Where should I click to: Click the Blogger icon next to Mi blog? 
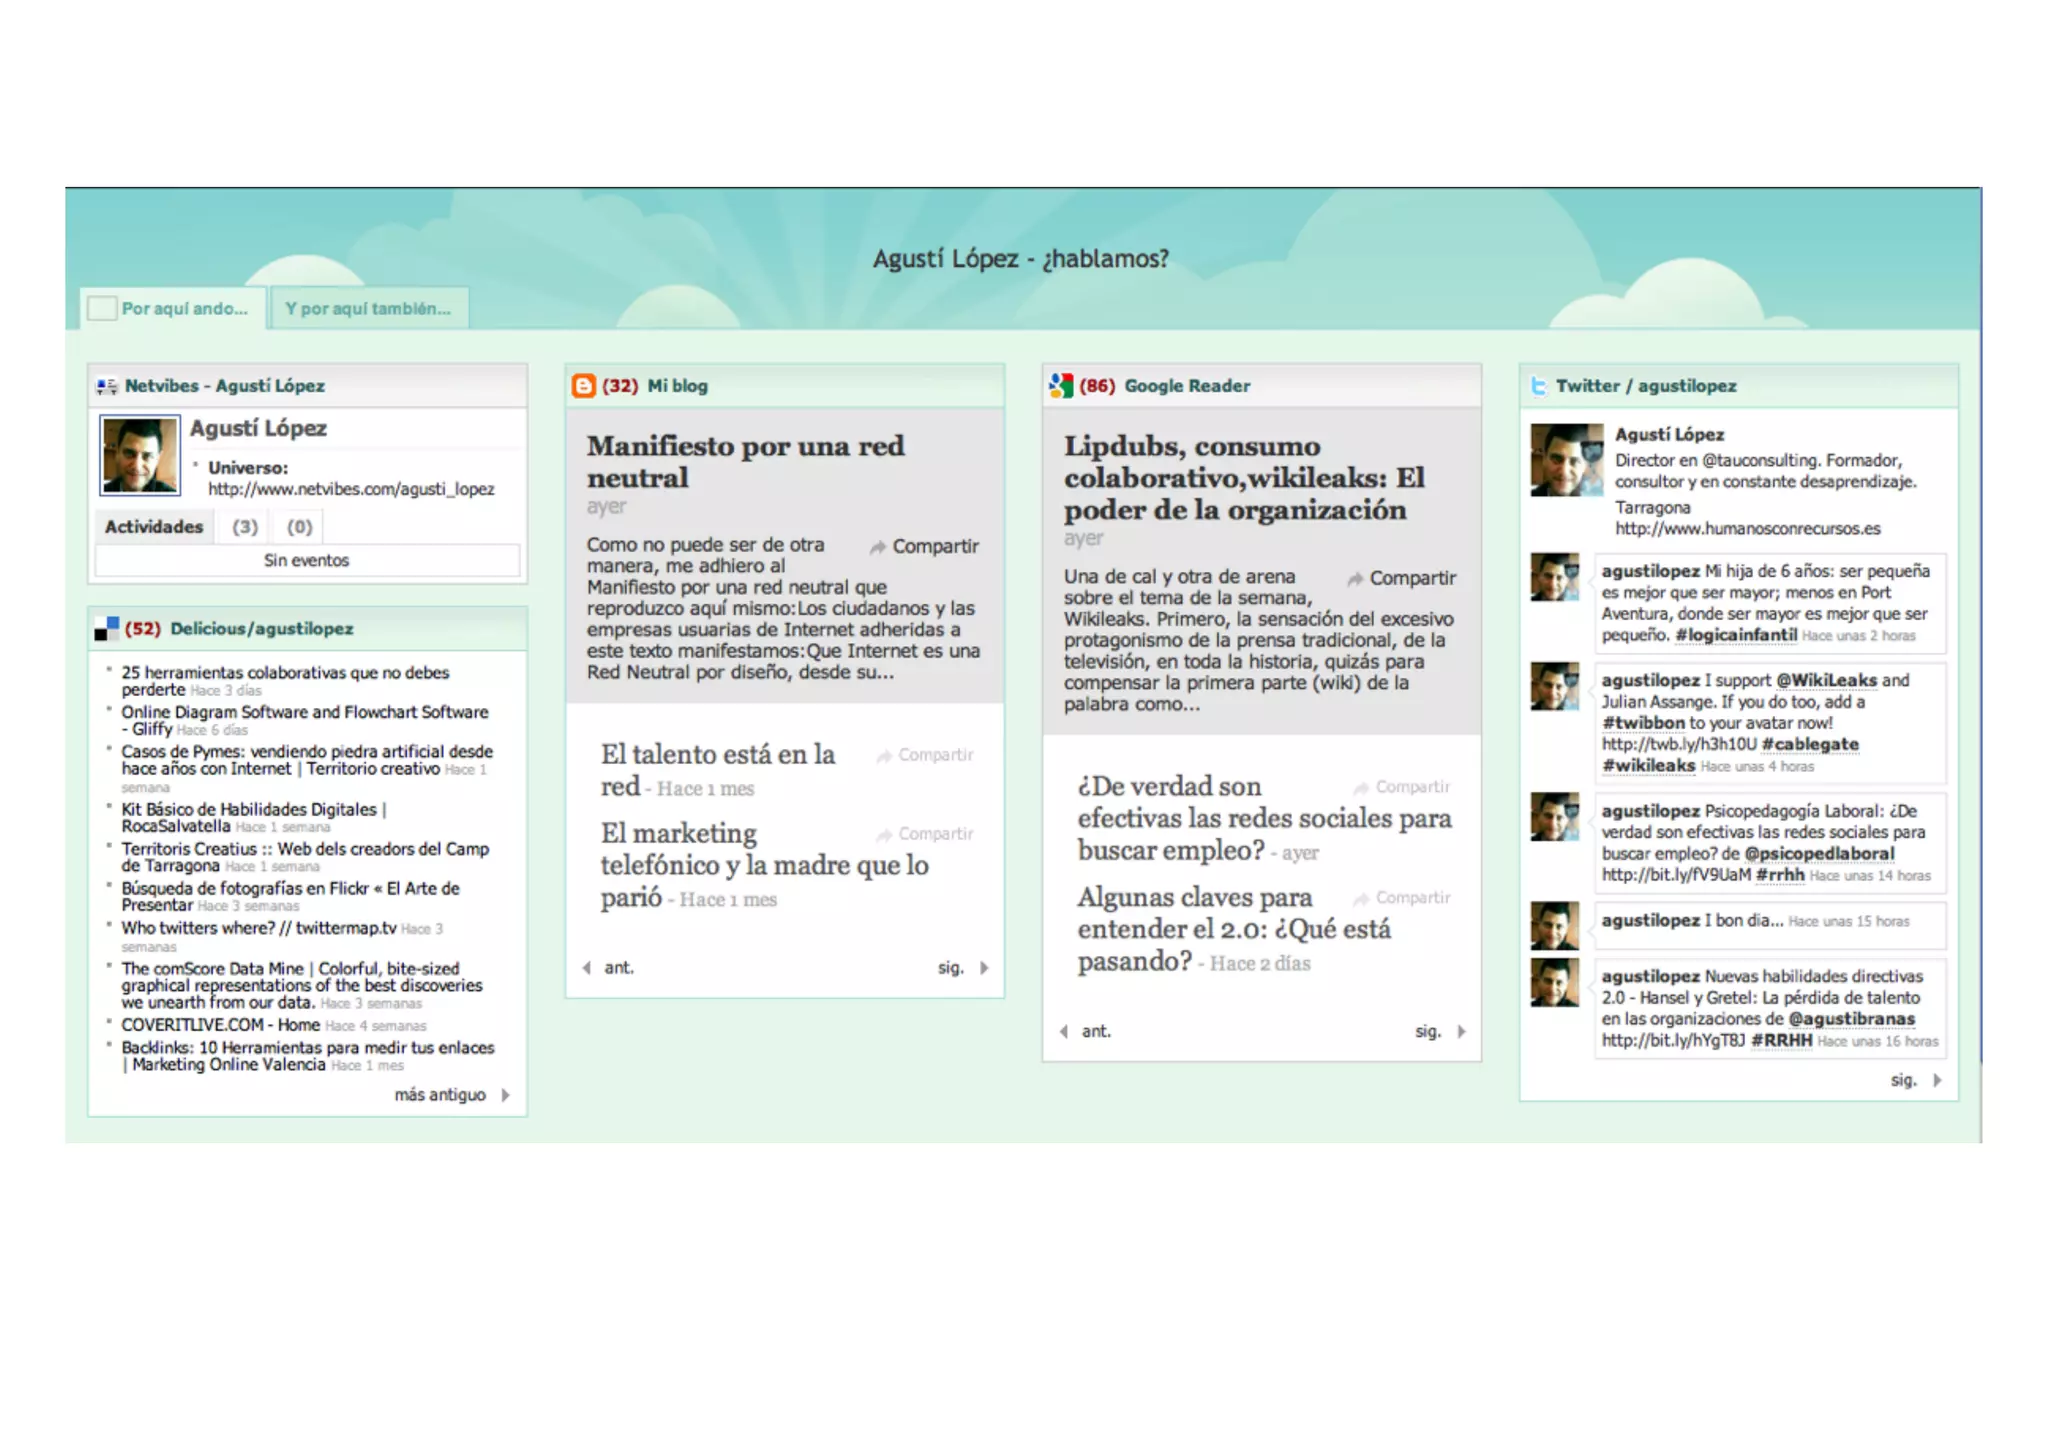(583, 386)
